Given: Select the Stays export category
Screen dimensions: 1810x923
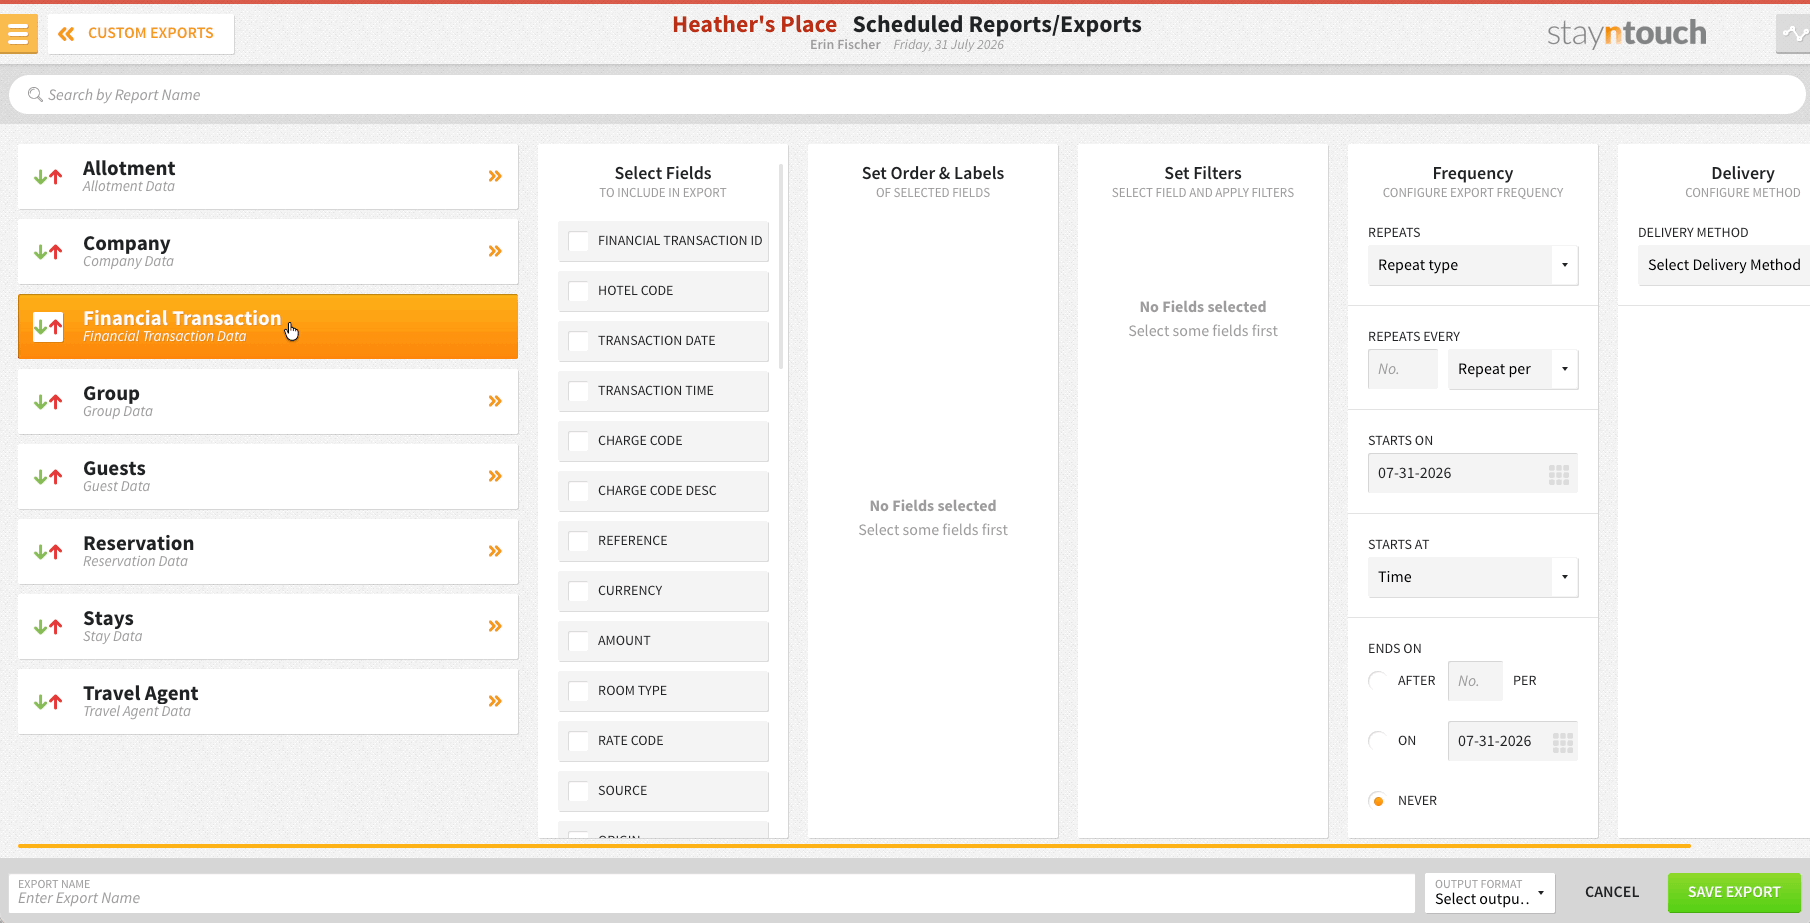Looking at the screenshot, I should point(268,626).
